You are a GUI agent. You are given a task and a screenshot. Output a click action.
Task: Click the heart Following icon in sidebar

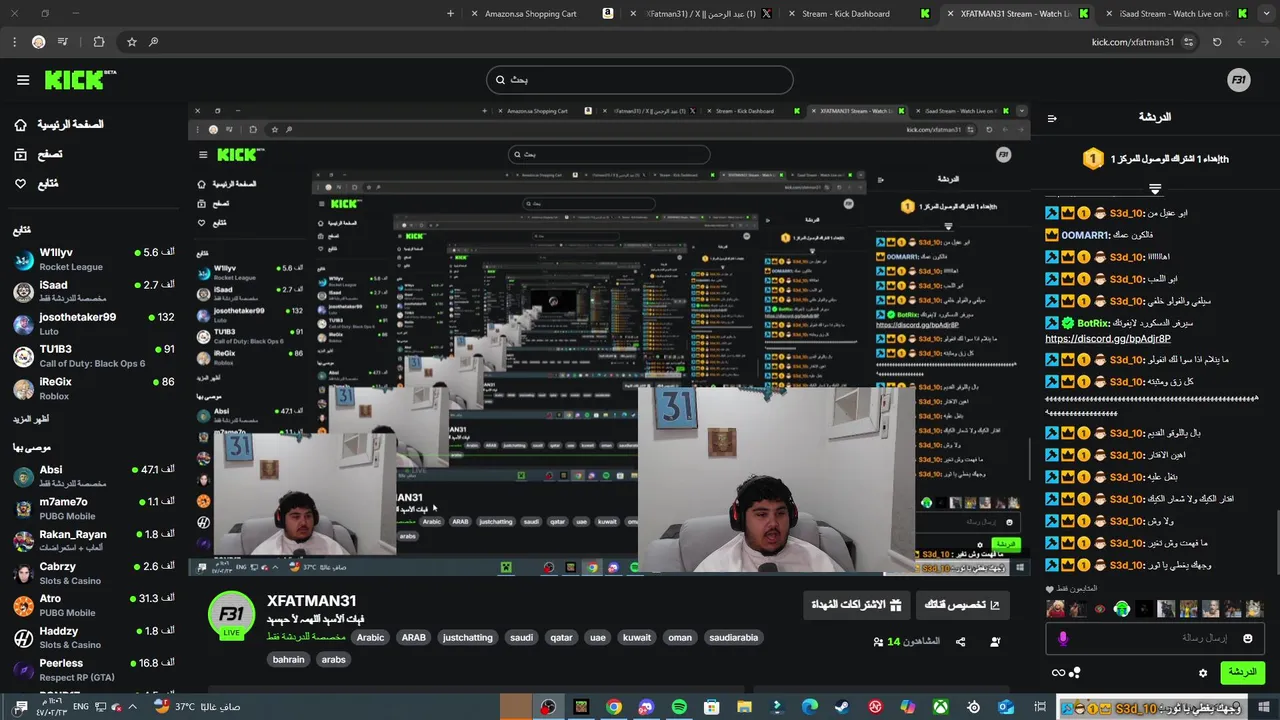21,184
